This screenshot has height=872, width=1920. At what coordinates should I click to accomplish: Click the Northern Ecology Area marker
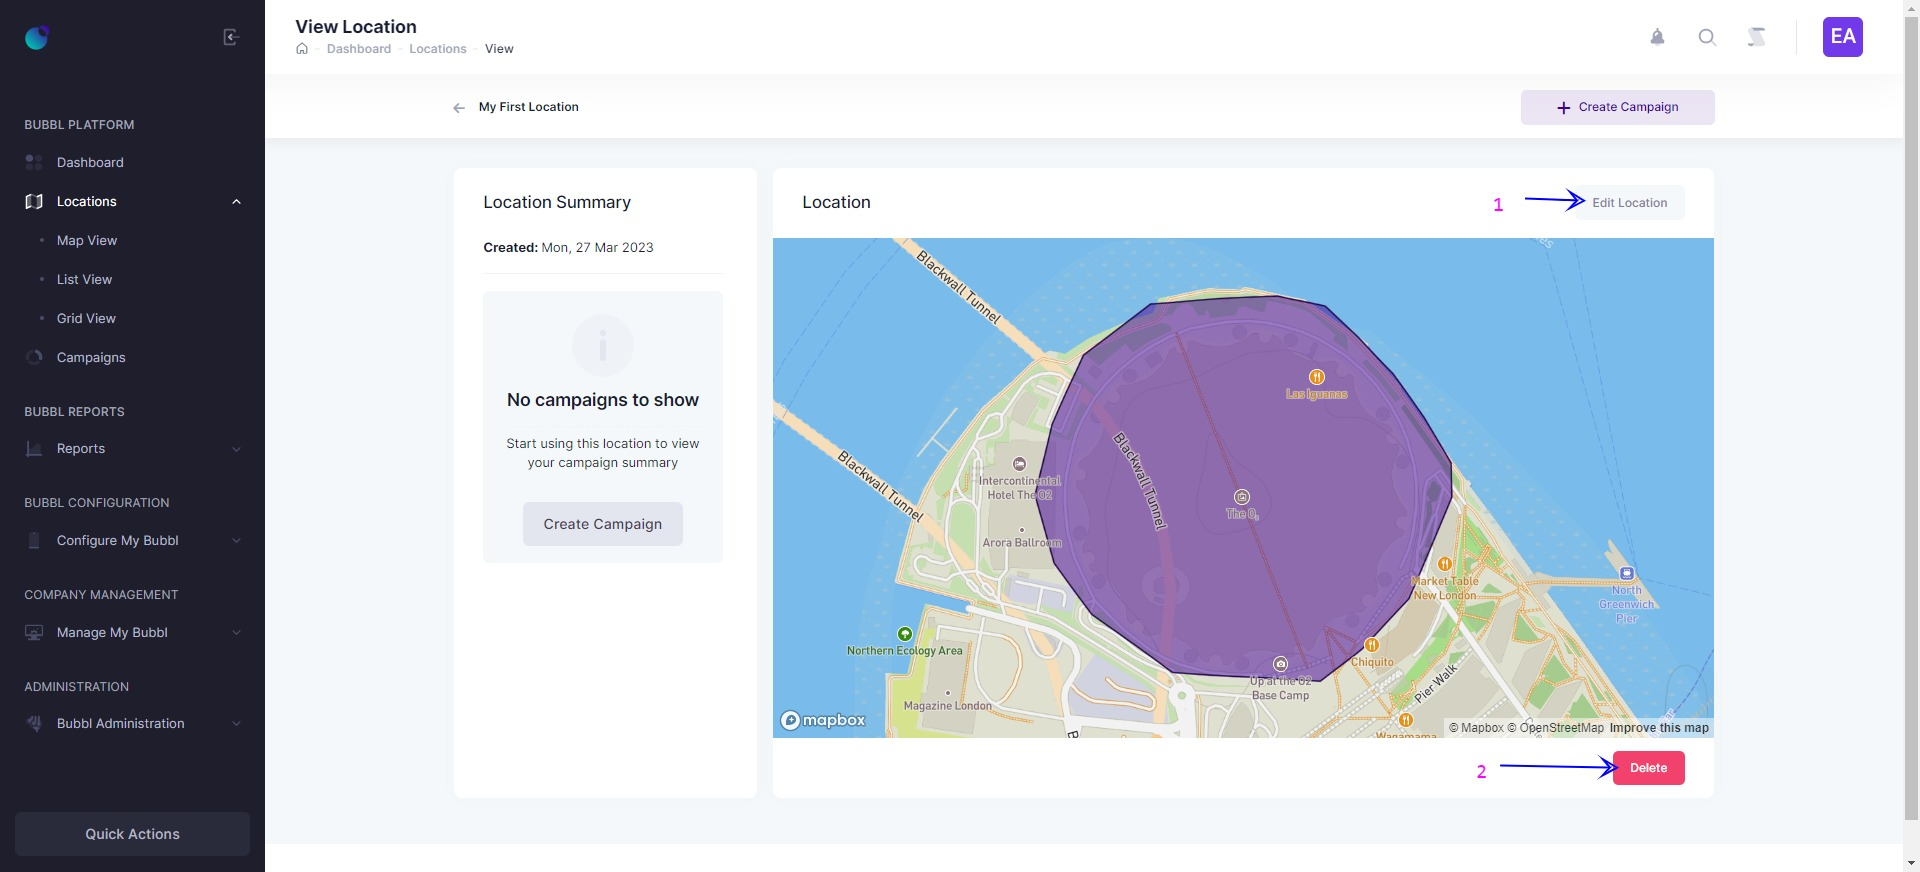point(905,634)
